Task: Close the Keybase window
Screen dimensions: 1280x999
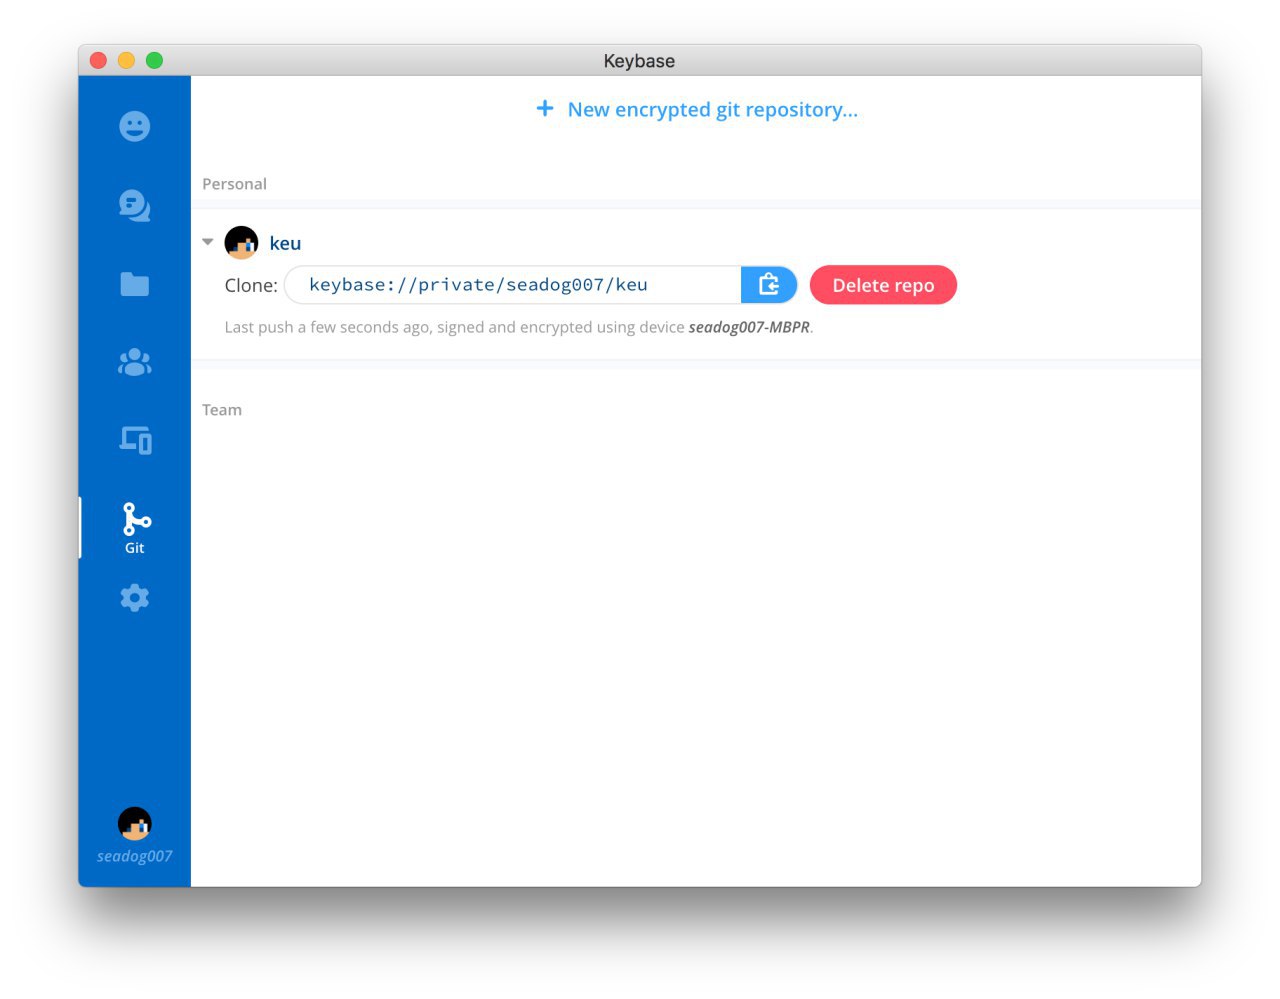Action: tap(98, 60)
